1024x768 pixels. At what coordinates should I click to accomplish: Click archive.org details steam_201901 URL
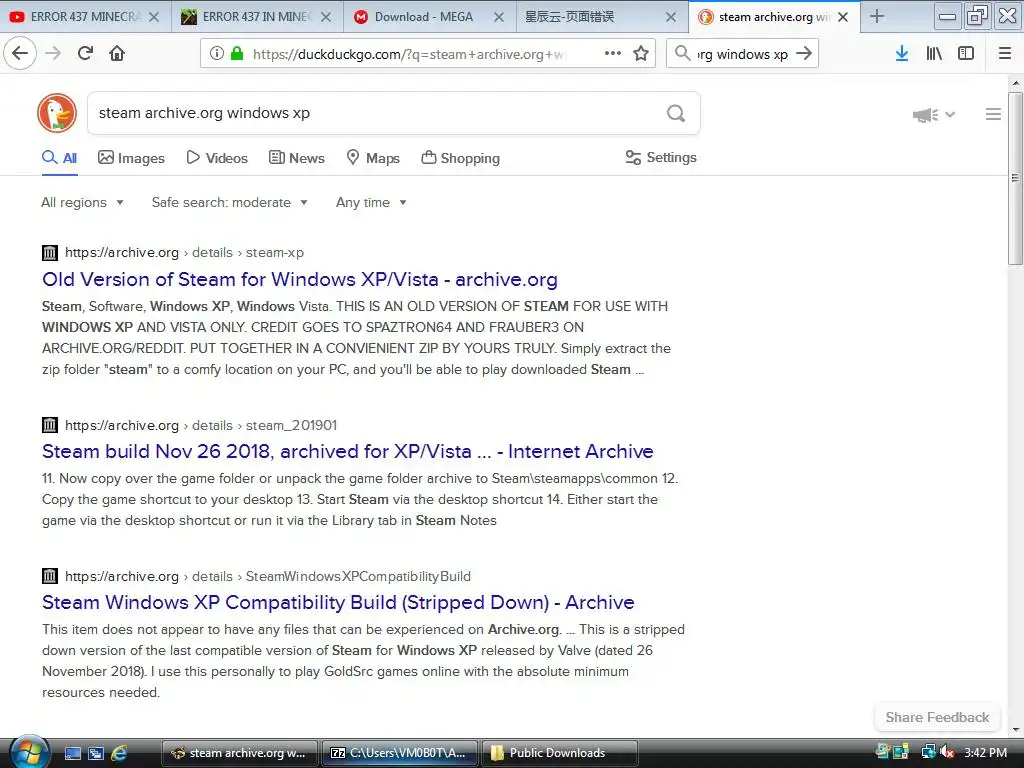201,425
